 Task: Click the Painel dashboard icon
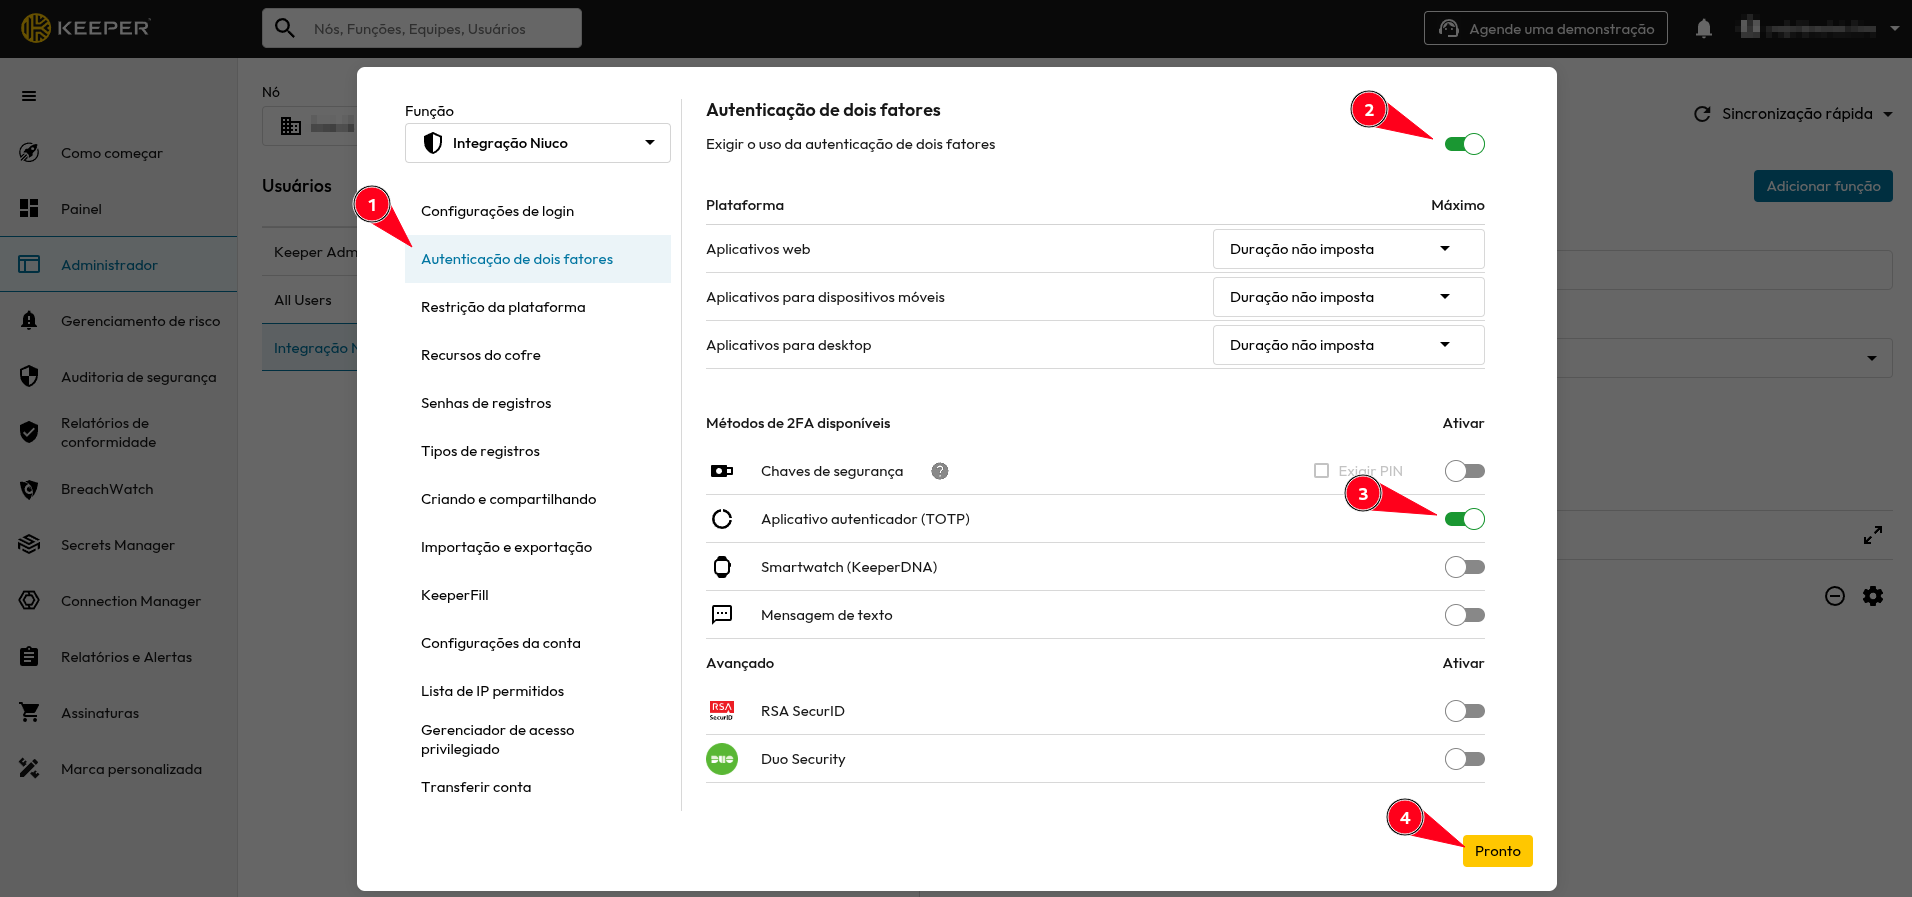click(29, 208)
